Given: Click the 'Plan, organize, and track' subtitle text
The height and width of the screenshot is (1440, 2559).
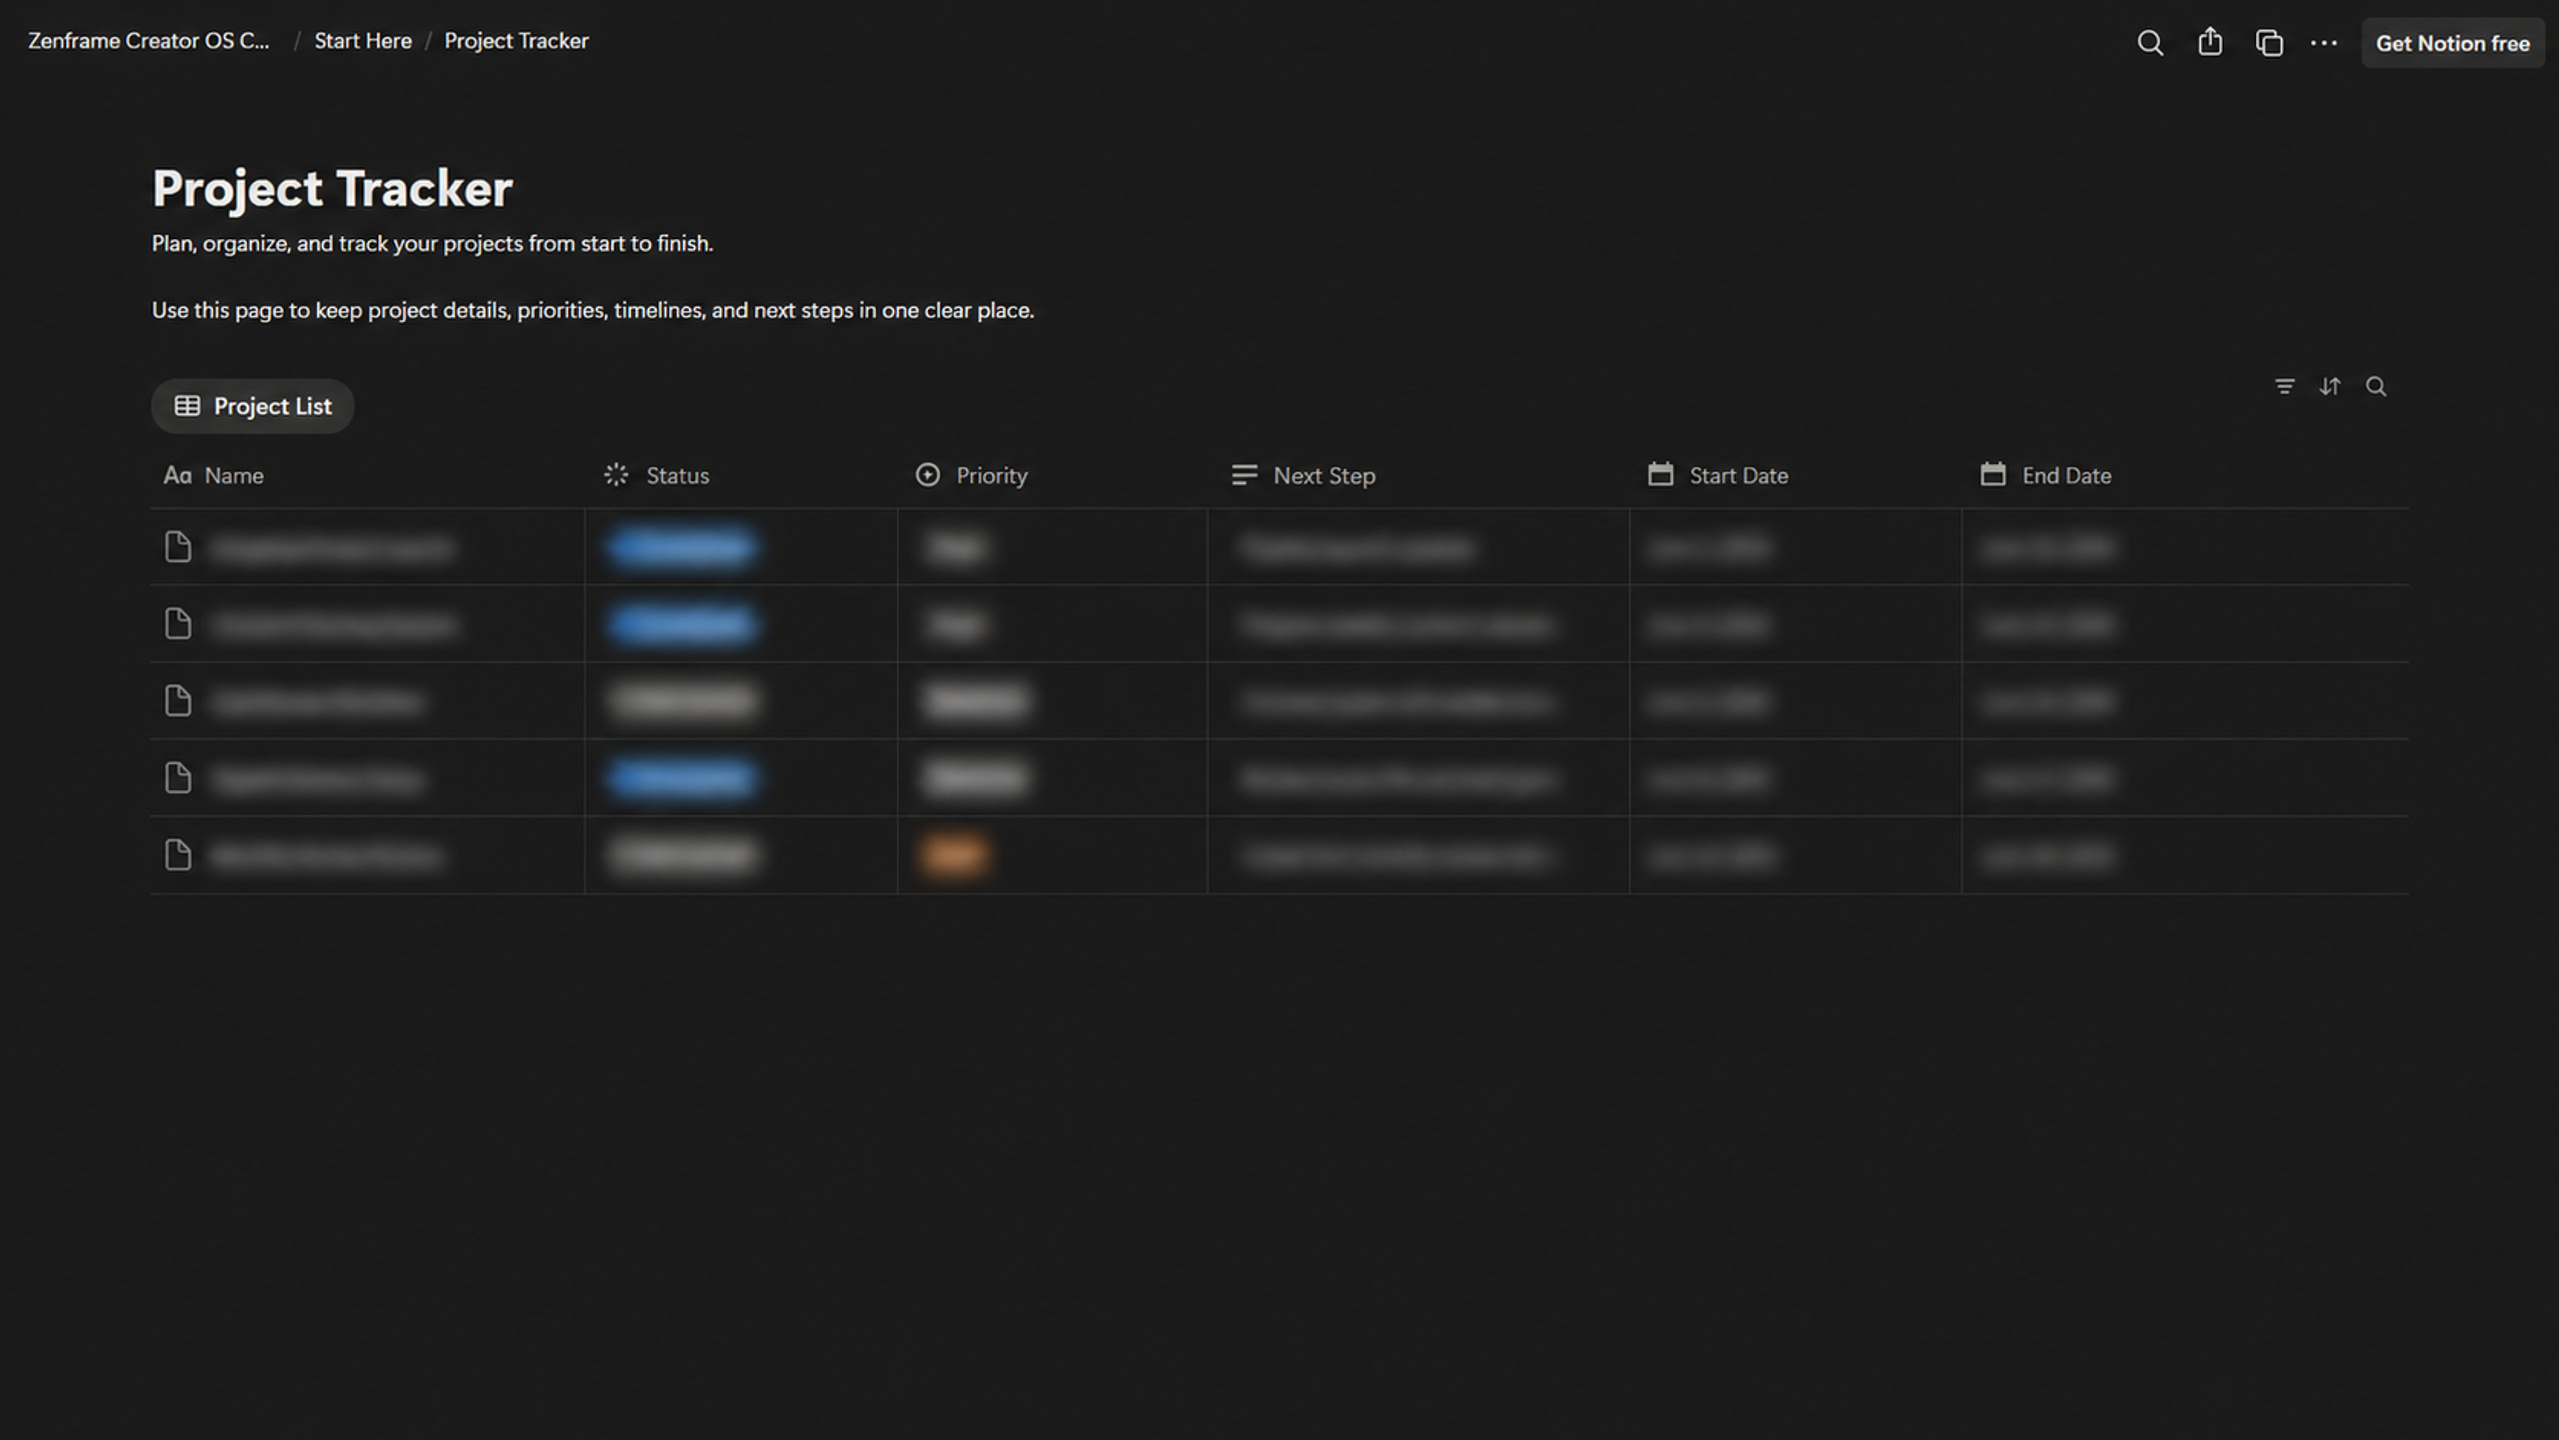Looking at the screenshot, I should [432, 244].
